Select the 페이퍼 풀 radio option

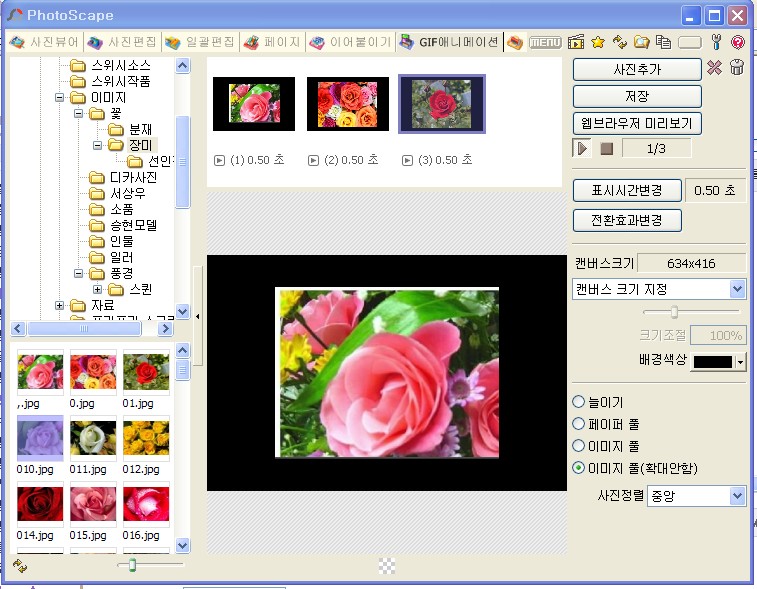(x=578, y=424)
